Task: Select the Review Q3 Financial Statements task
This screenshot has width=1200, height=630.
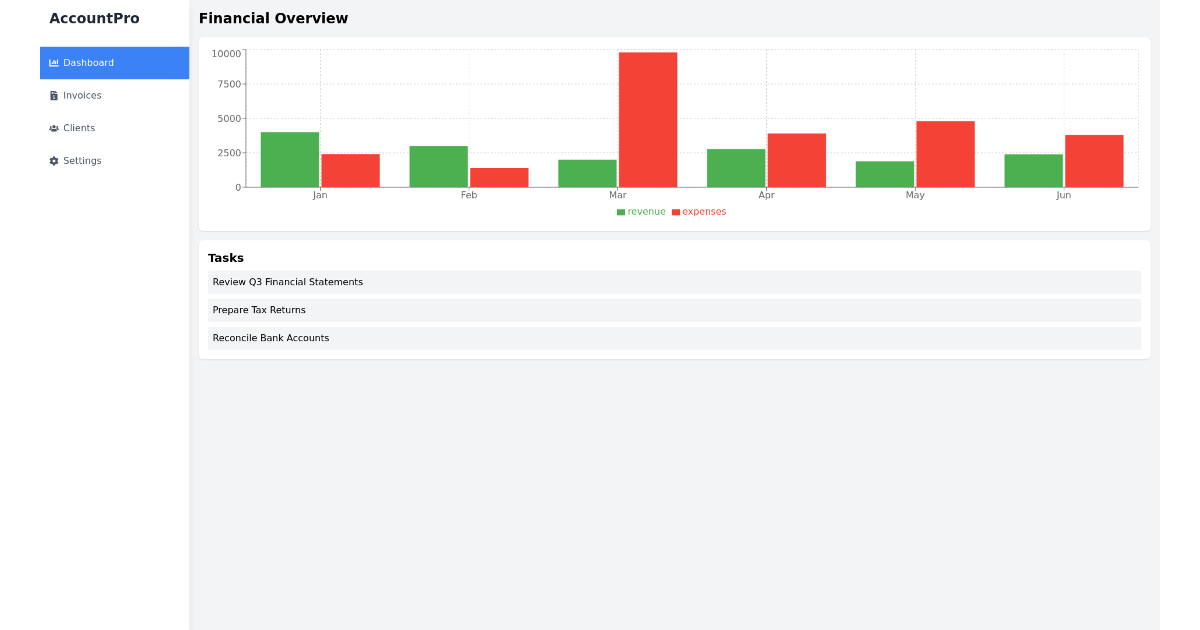Action: point(287,282)
